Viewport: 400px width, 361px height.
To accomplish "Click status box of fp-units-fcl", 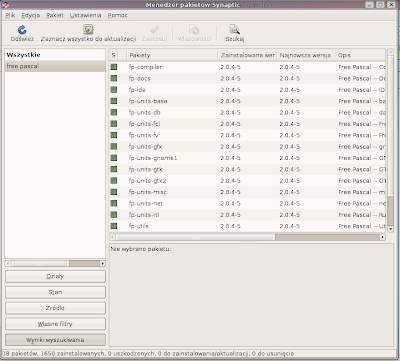I will pyautogui.click(x=114, y=124).
